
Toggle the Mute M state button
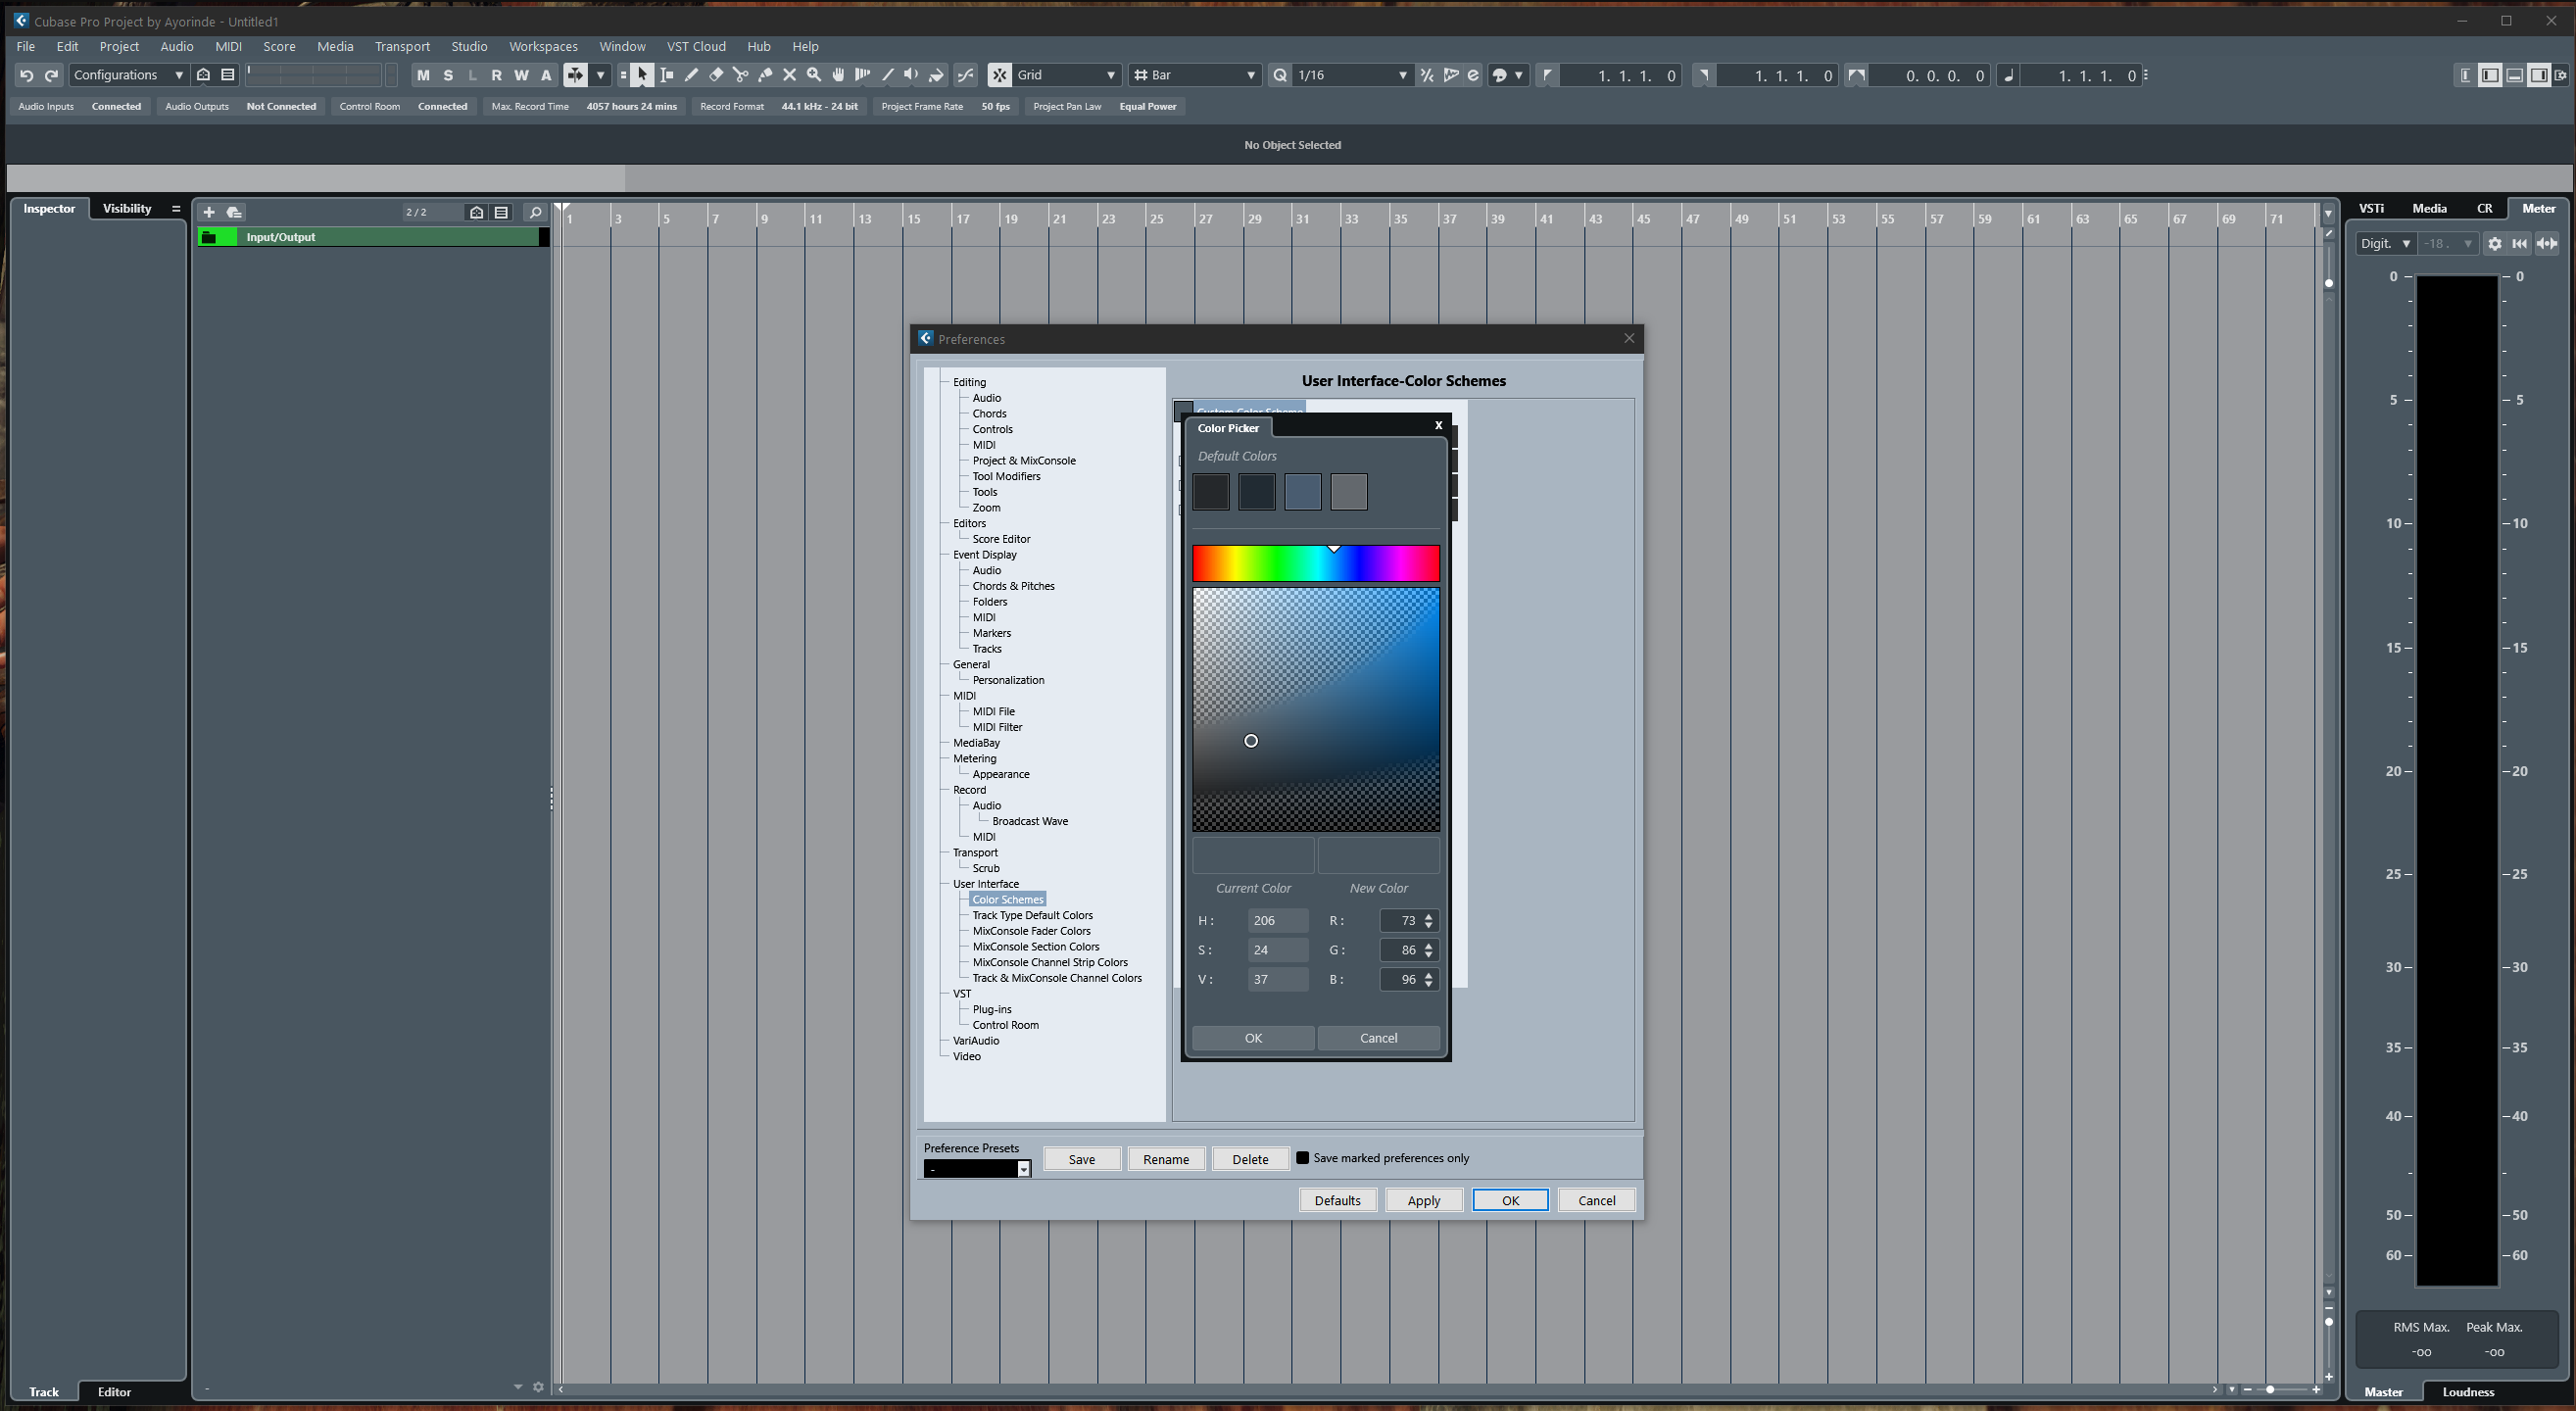(x=423, y=75)
